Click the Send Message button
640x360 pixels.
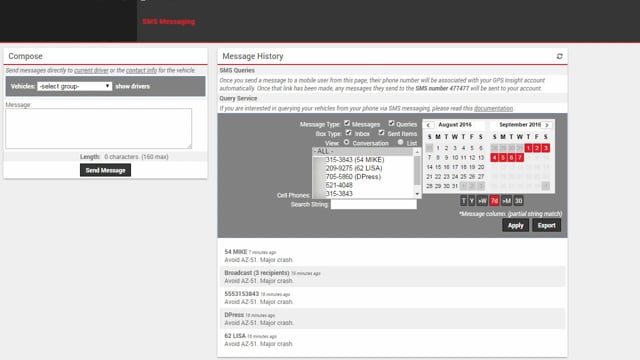point(105,170)
